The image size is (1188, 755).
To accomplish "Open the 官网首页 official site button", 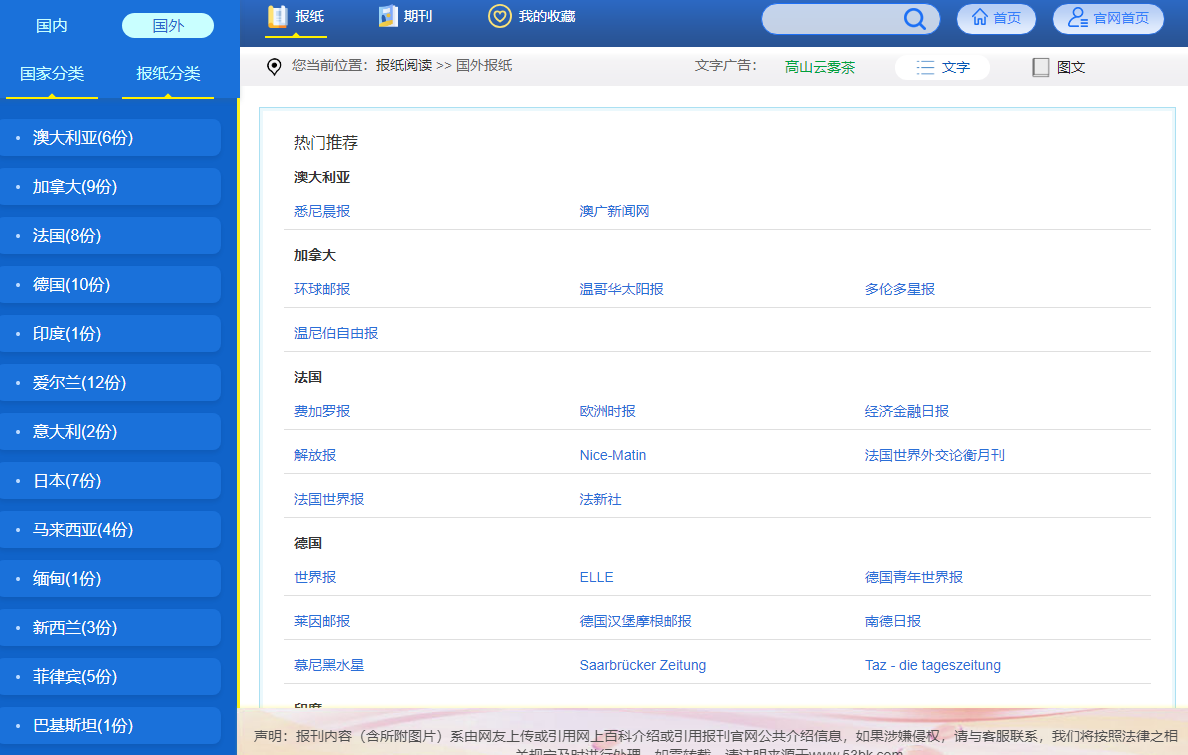I will coord(1108,18).
